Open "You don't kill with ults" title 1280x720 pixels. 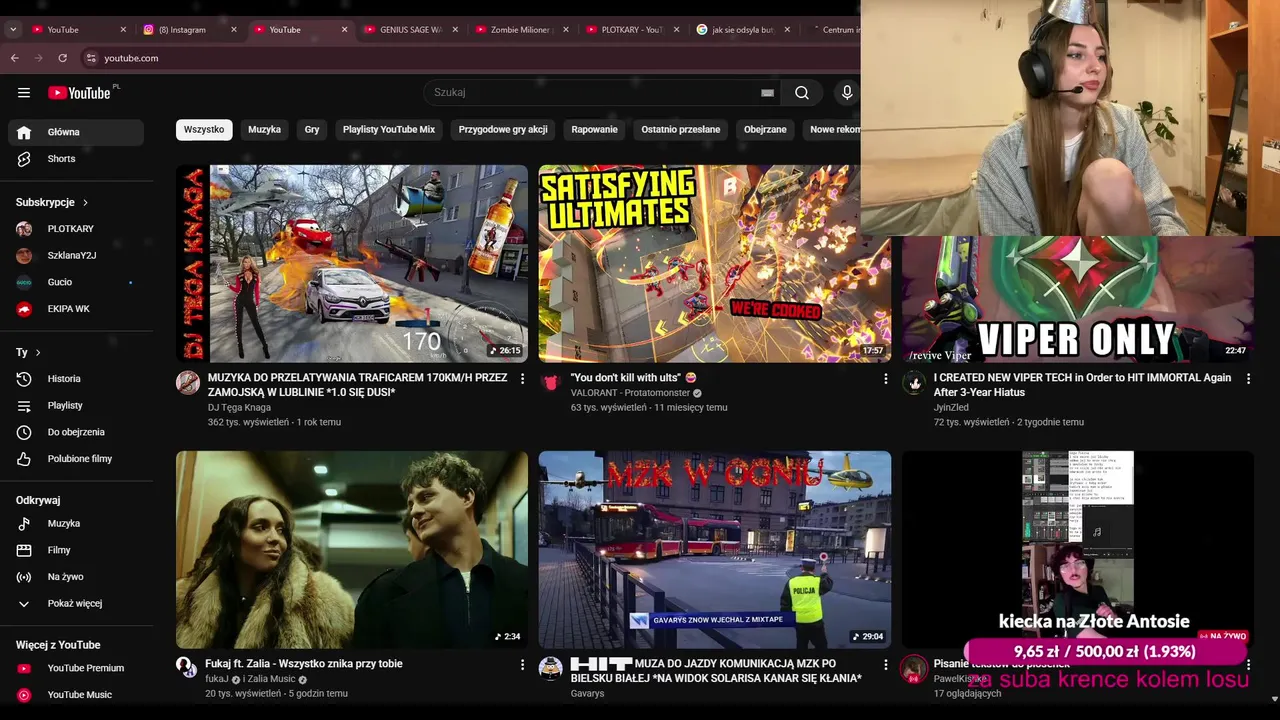633,378
